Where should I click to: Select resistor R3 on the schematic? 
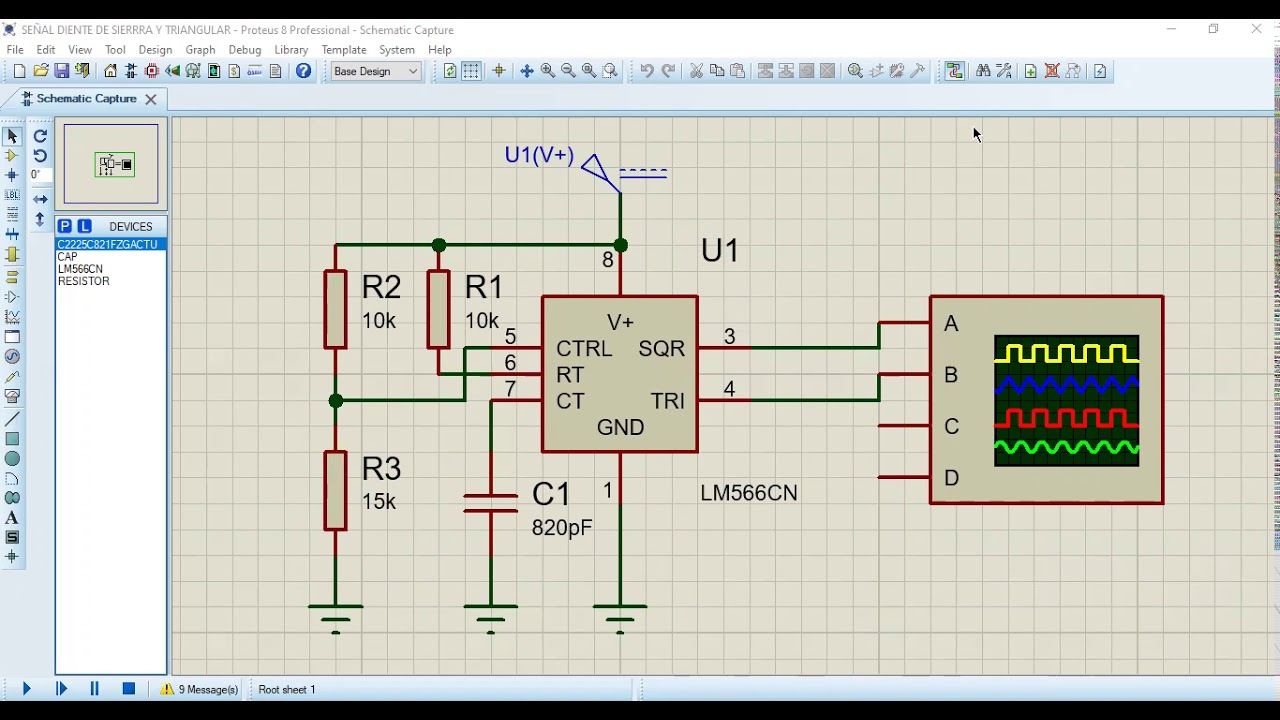point(336,490)
